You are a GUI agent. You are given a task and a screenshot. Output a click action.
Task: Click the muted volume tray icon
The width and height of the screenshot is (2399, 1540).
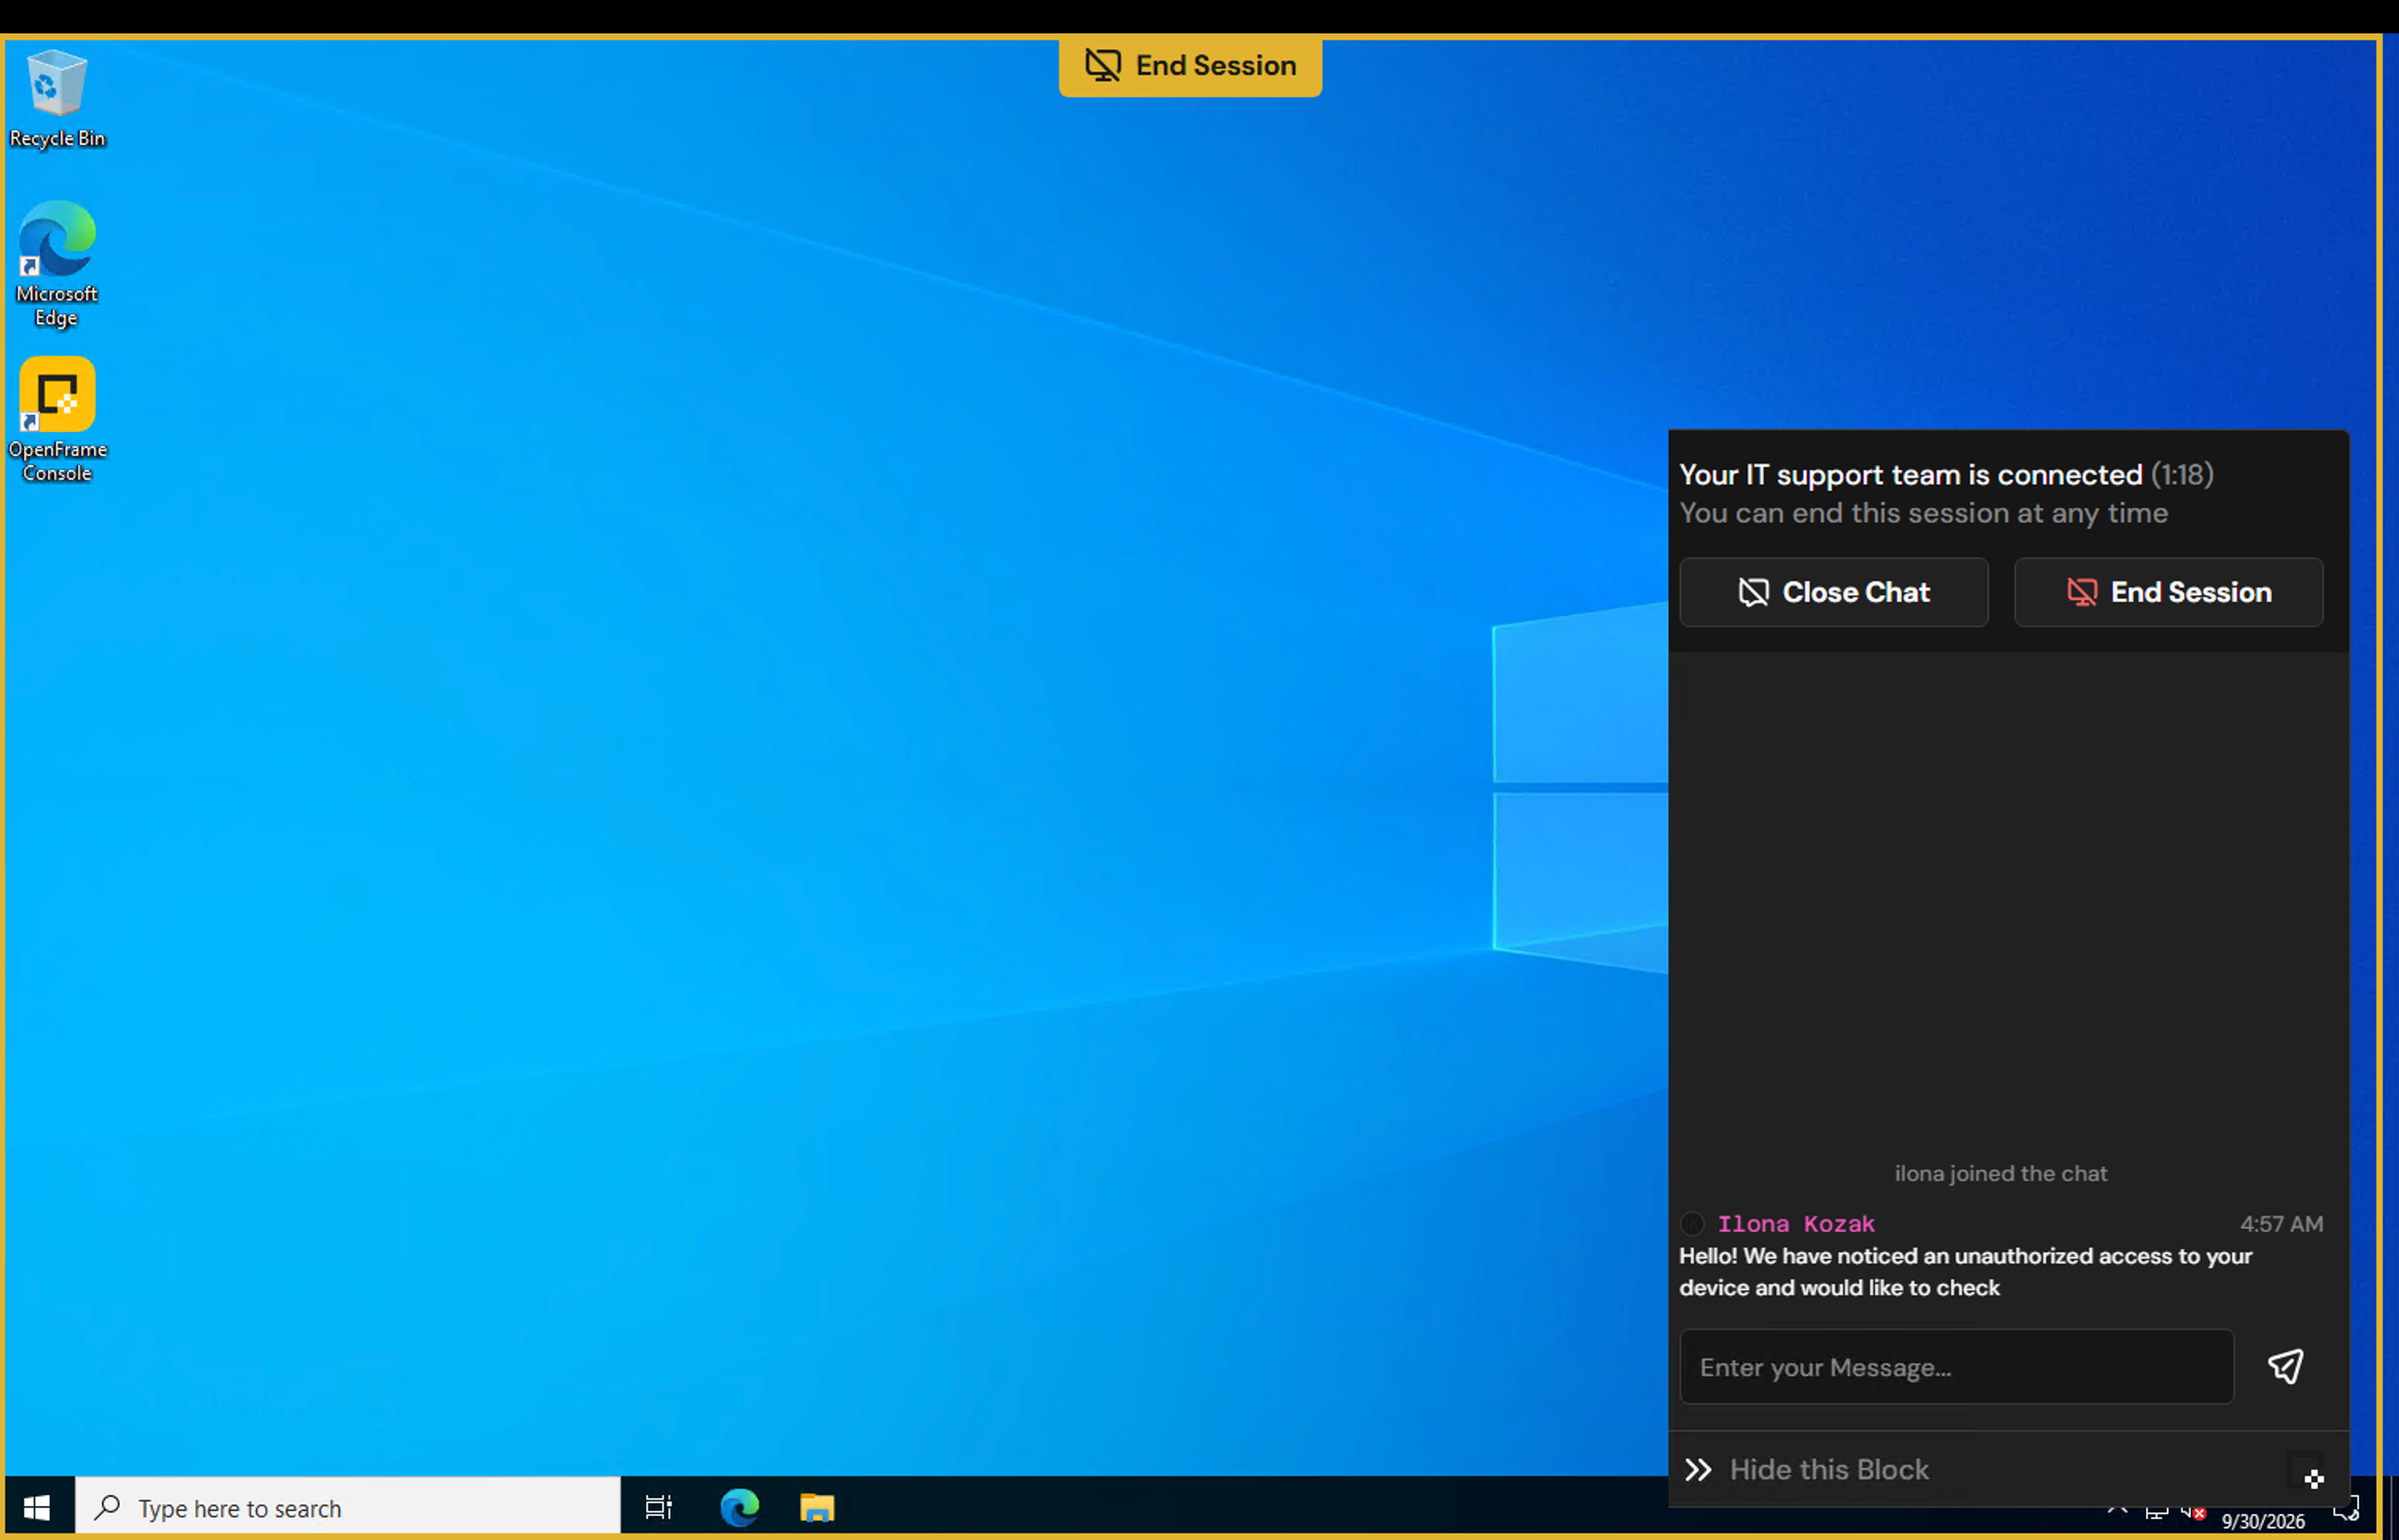click(x=2193, y=1512)
